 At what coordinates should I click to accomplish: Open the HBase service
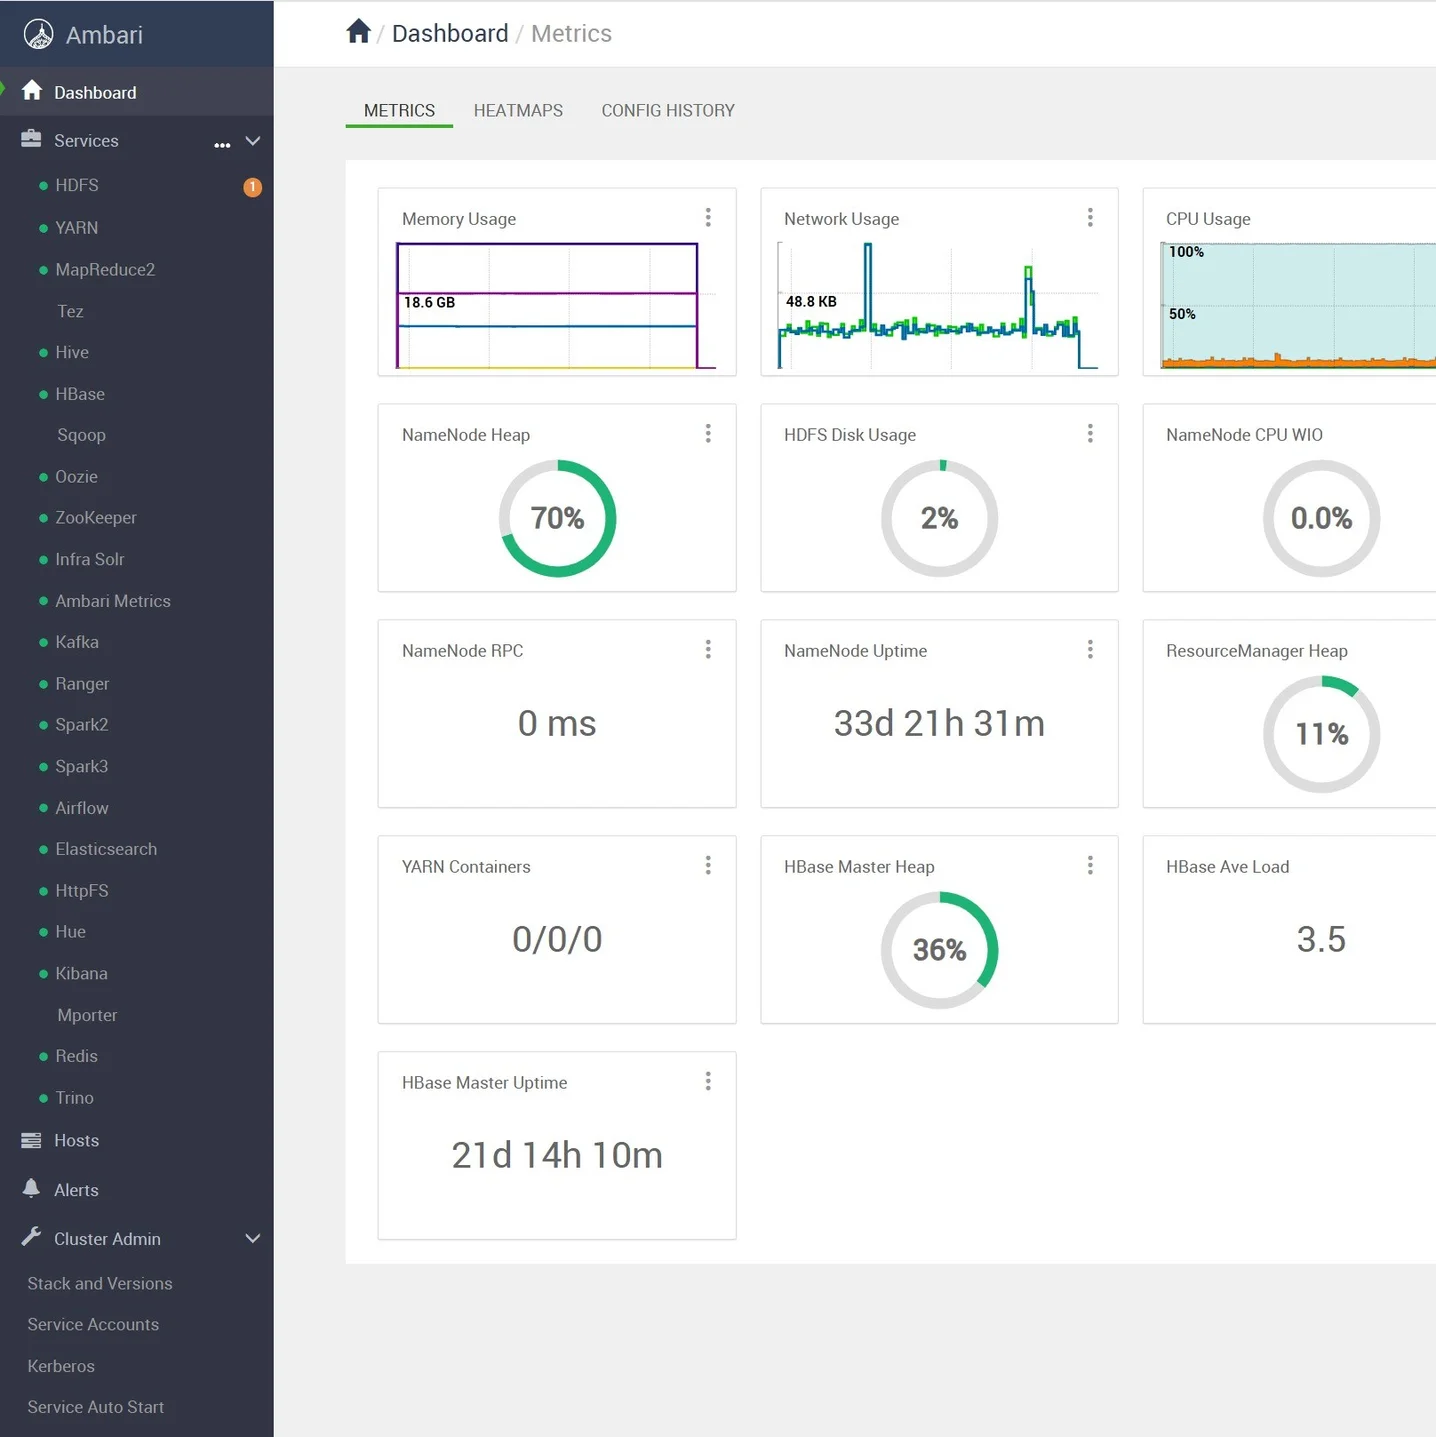tap(80, 394)
